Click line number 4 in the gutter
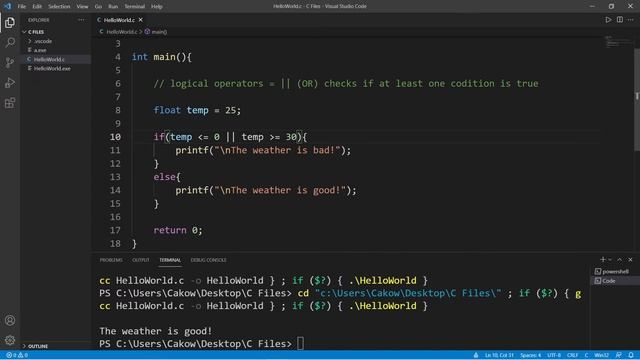This screenshot has width=640, height=360. pos(118,57)
